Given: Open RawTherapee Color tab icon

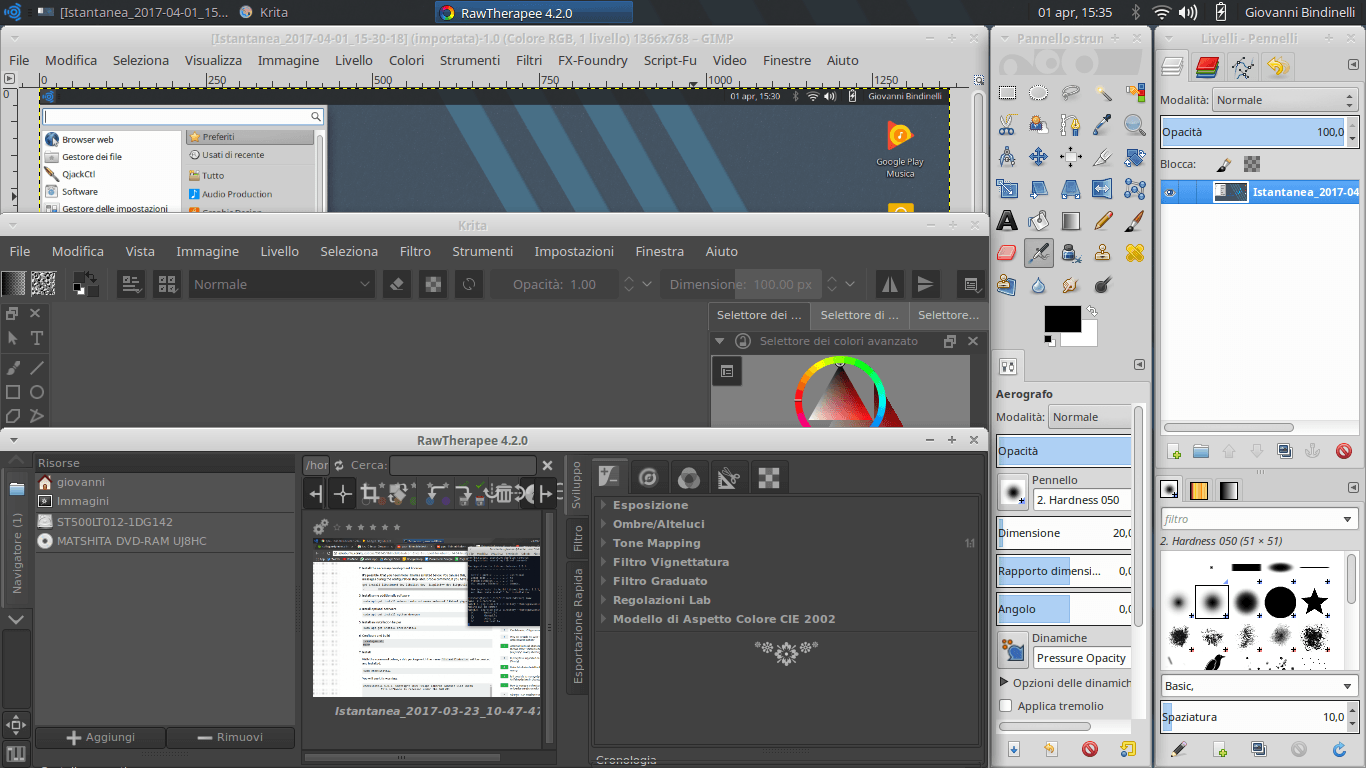Looking at the screenshot, I should tap(688, 477).
